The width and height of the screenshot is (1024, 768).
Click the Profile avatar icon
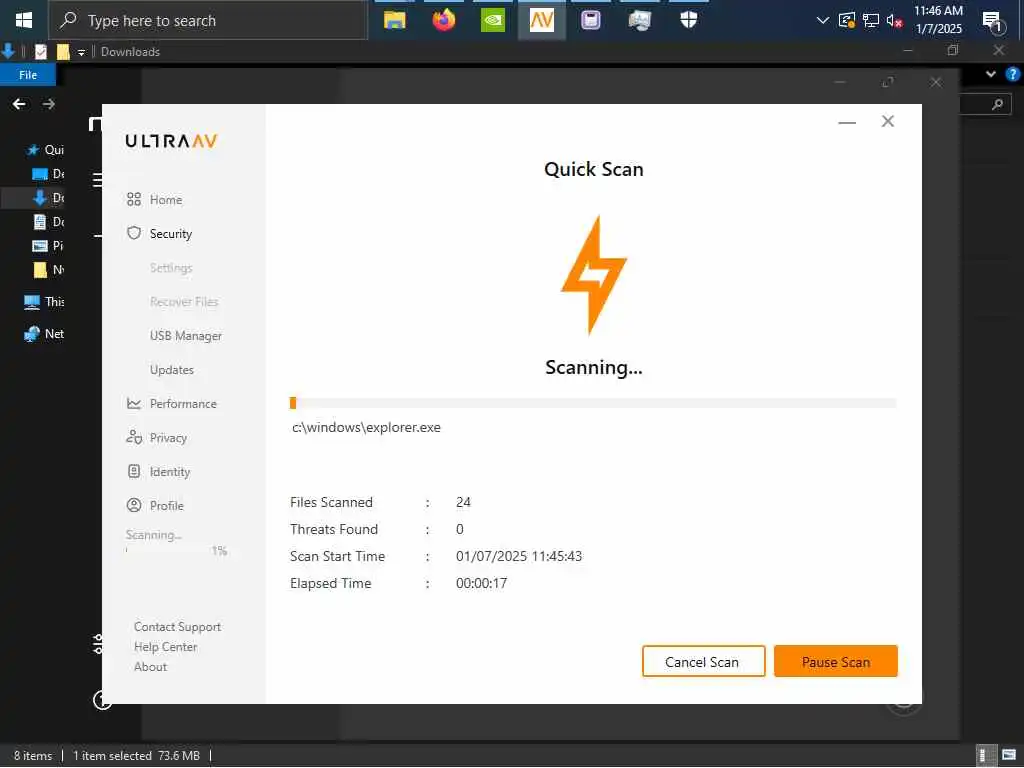pos(134,505)
